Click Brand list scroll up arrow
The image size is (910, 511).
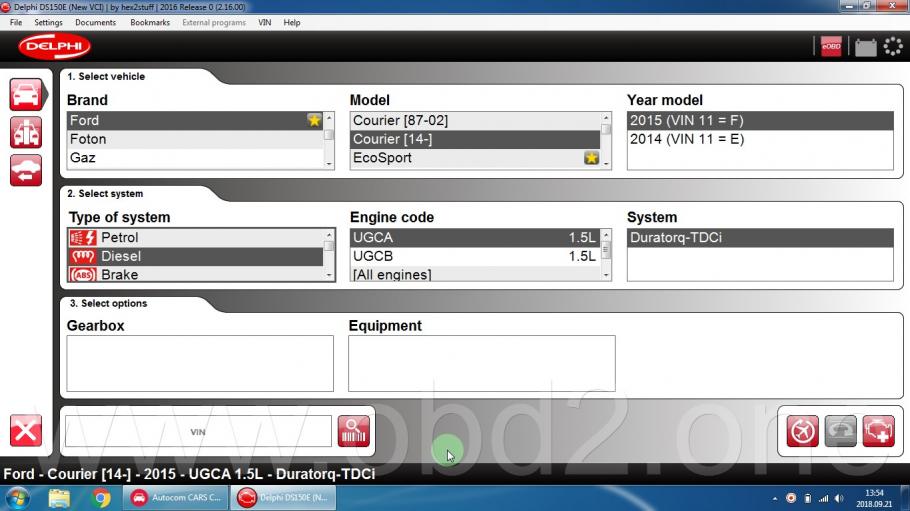coord(329,118)
